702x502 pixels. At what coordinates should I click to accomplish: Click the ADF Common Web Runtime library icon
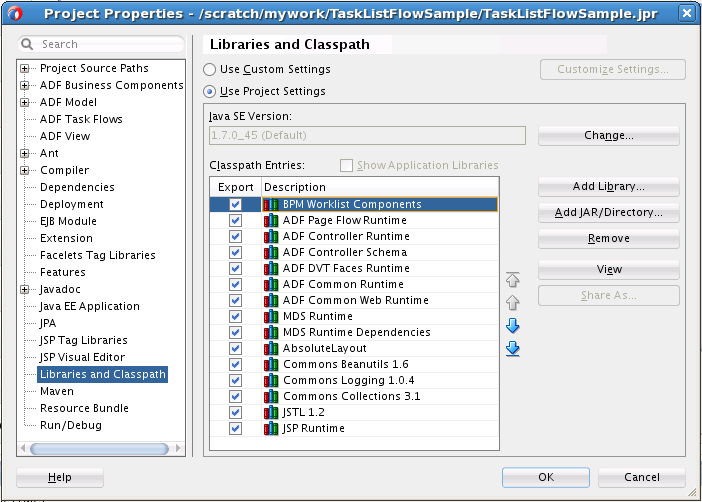pyautogui.click(x=271, y=300)
